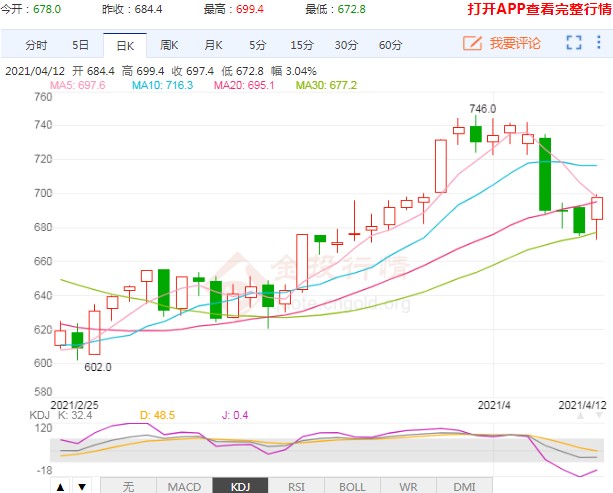Click the grey down triangle near 2021/4/12
The height and width of the screenshot is (493, 613).
point(599,416)
